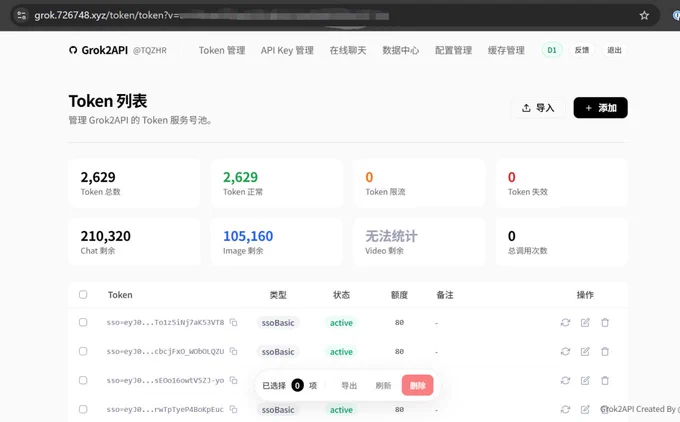Go to 数据中心 page
This screenshot has height=422, width=680.
tap(401, 50)
